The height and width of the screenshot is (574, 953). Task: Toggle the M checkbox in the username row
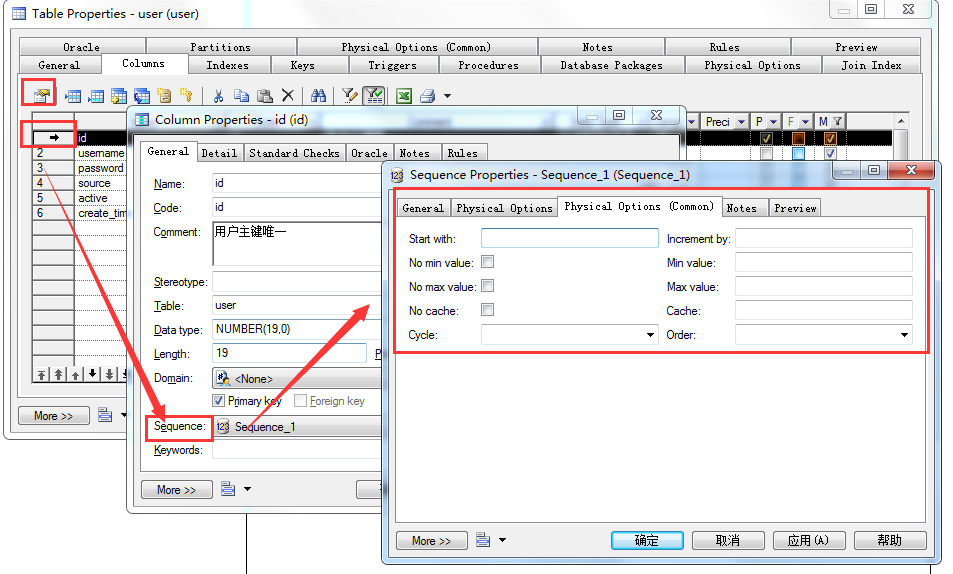[x=830, y=153]
